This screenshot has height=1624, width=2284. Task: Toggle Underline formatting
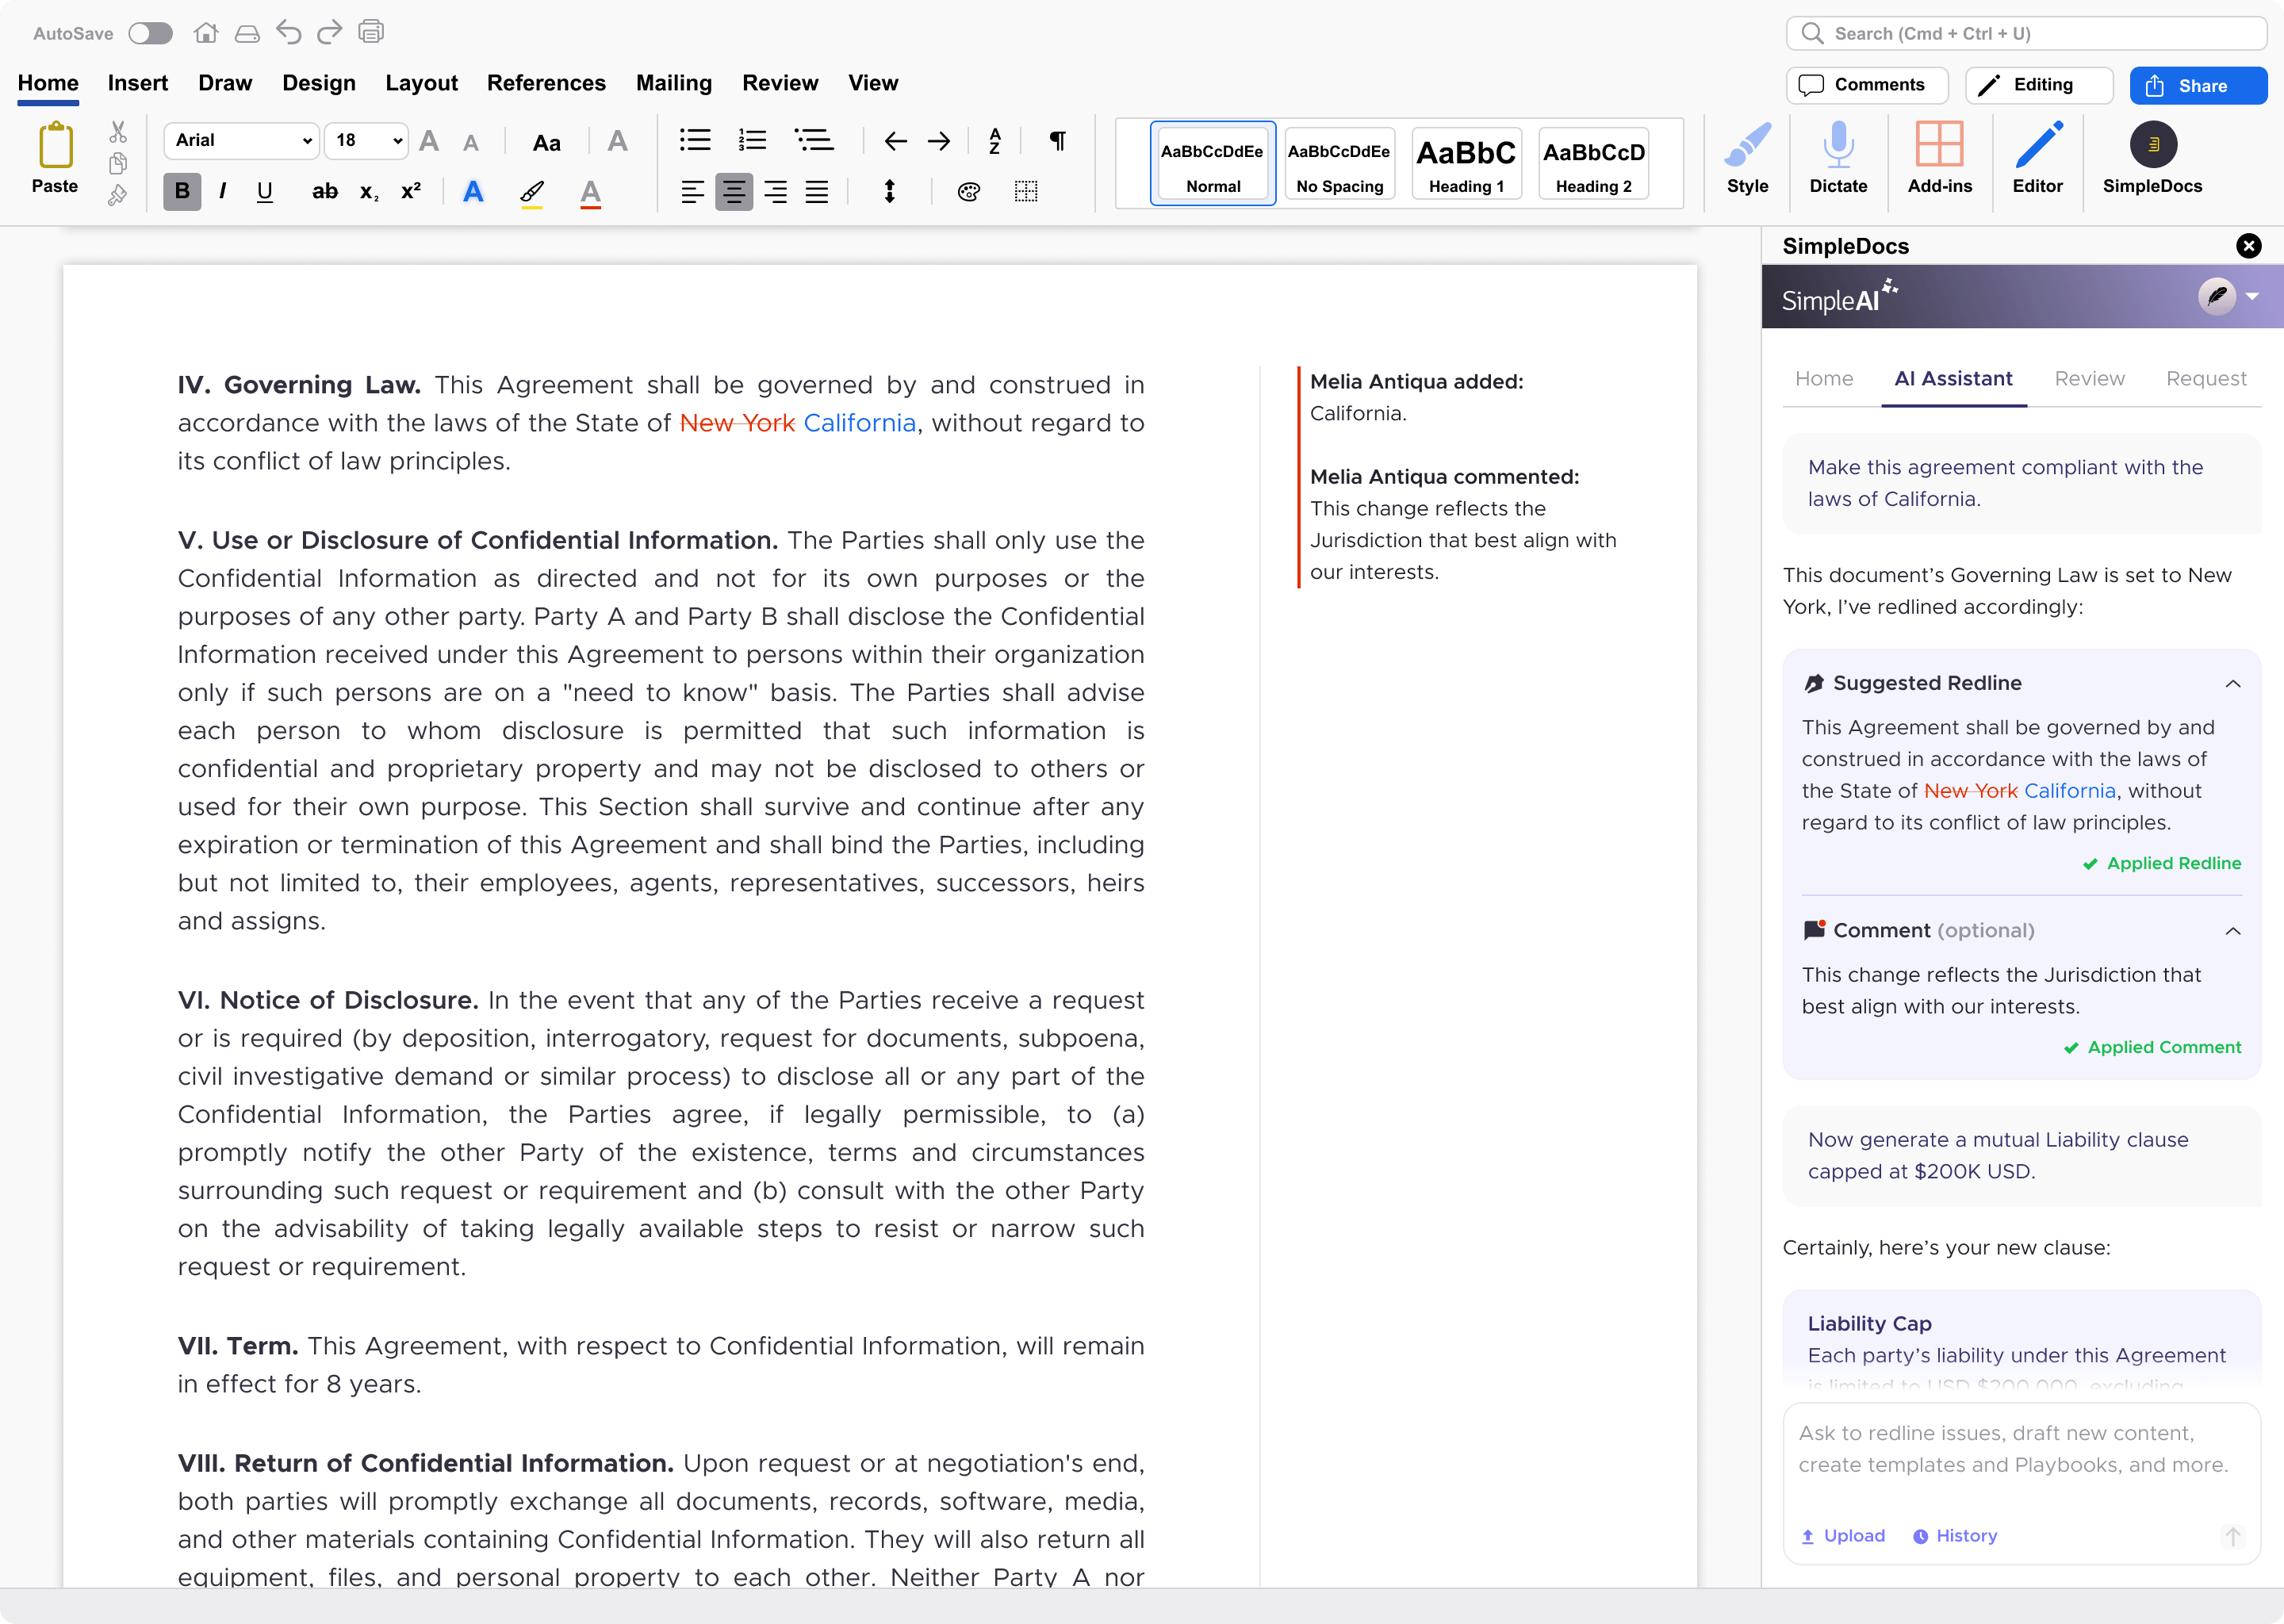click(264, 191)
